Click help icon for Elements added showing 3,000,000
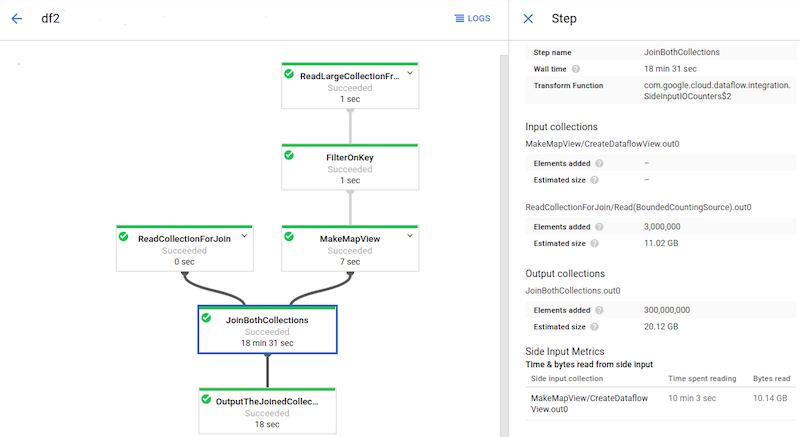 point(599,227)
